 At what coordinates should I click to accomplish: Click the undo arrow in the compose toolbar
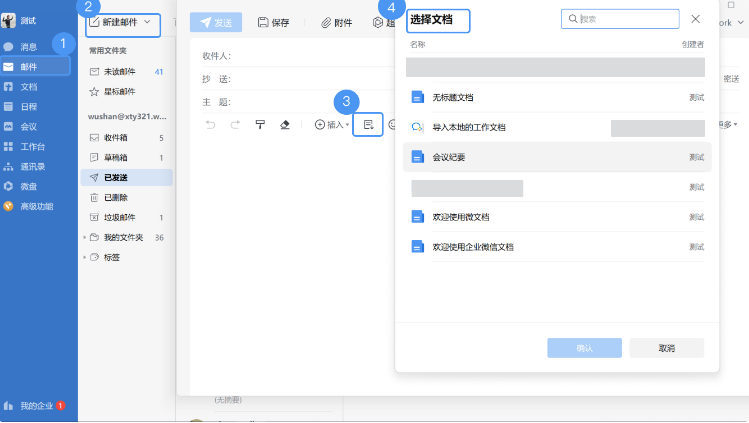(x=210, y=125)
